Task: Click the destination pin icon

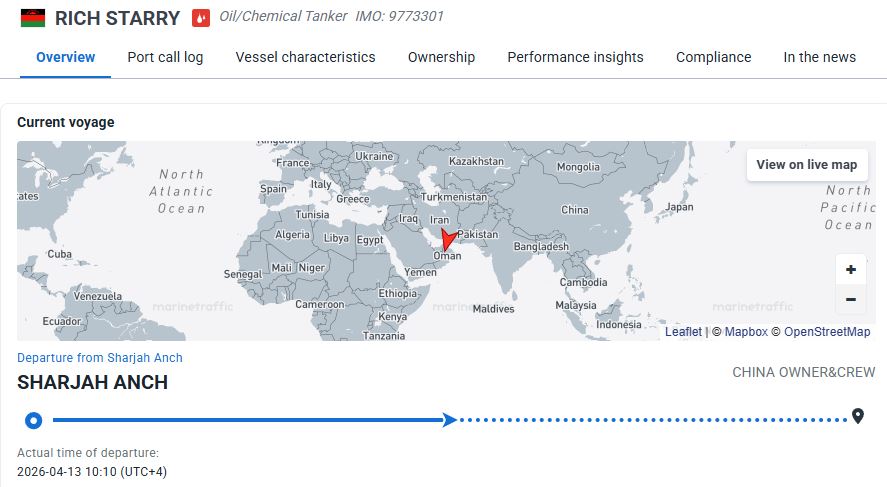Action: click(857, 416)
